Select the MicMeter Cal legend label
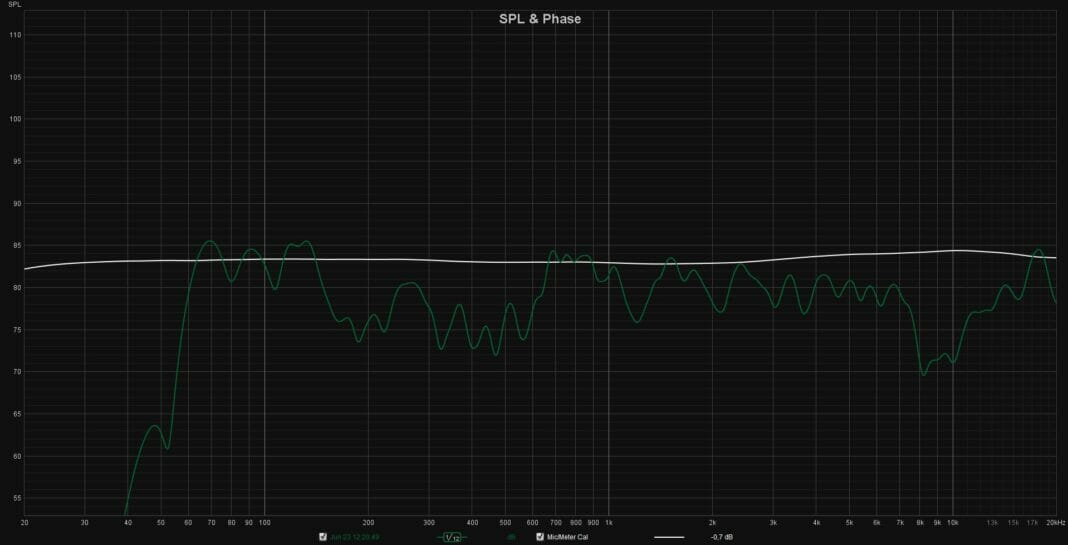Screen dimensions: 1068x545 (567, 538)
